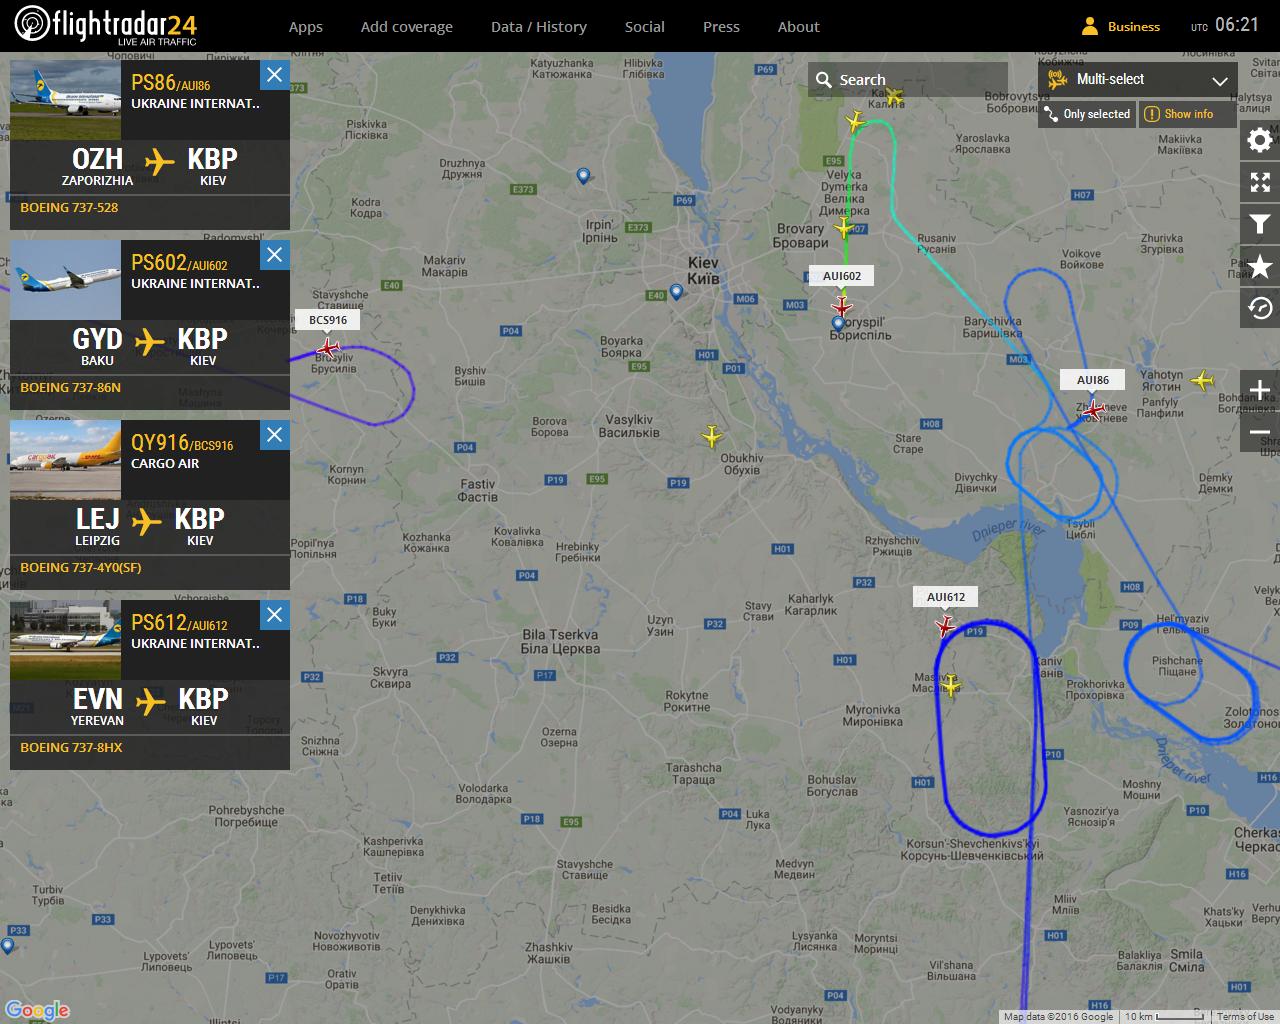Open the filter funnel icon
The height and width of the screenshot is (1024, 1280).
click(1260, 224)
